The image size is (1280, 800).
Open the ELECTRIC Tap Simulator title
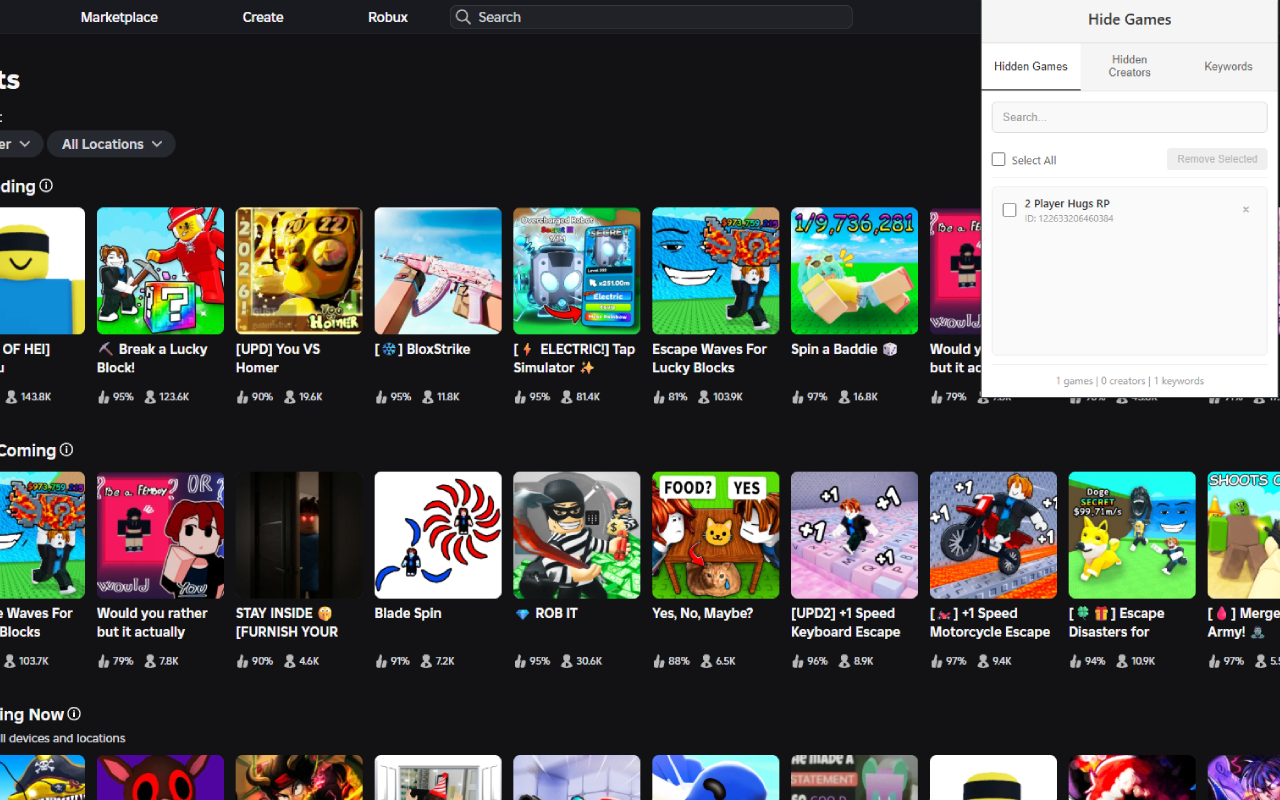pos(574,358)
